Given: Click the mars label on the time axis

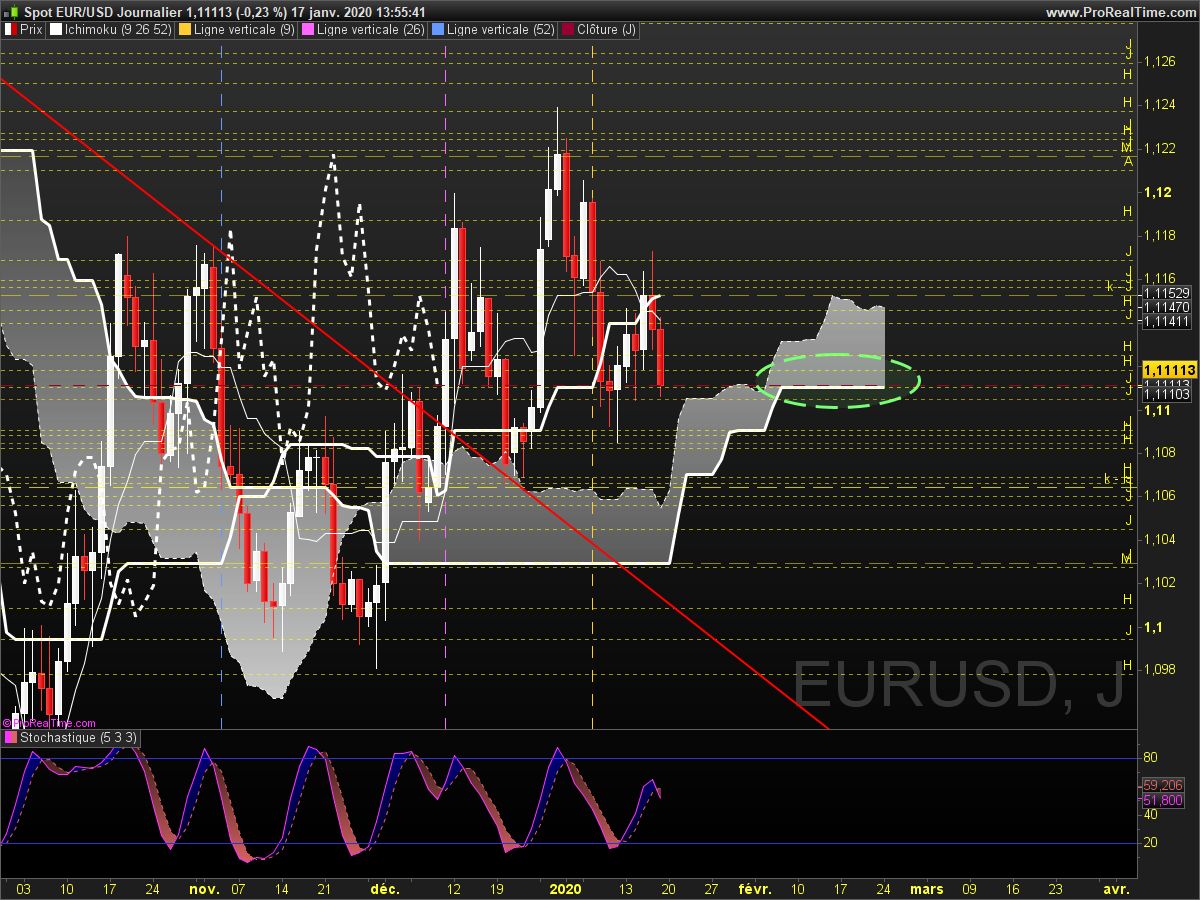Looking at the screenshot, I should pos(926,888).
